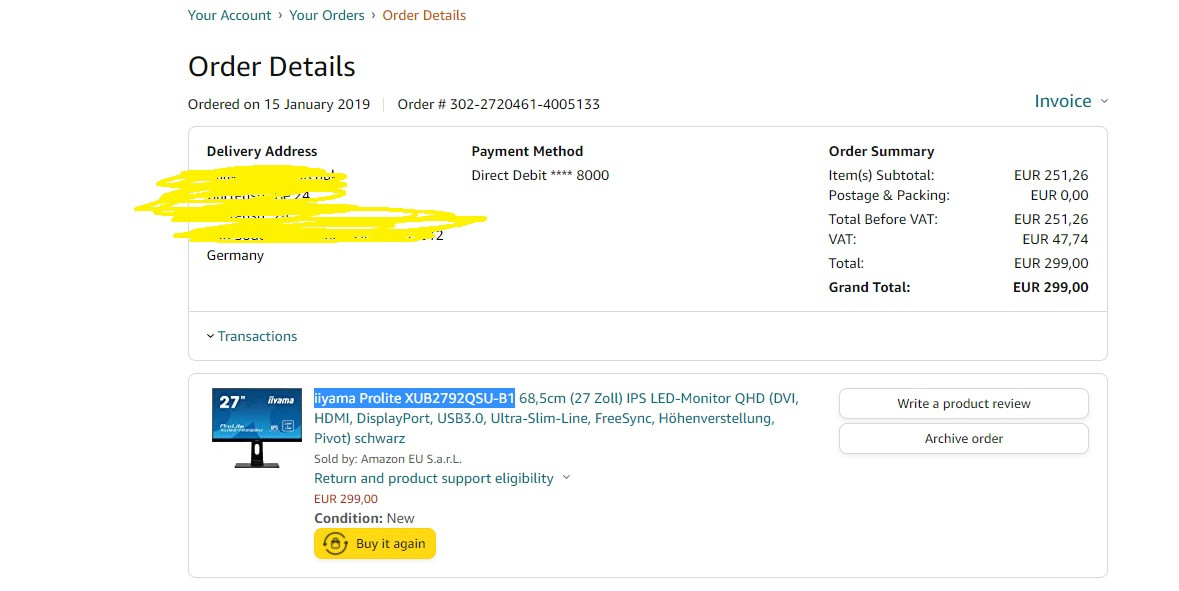
Task: Click the Archive order button
Action: coord(963,438)
